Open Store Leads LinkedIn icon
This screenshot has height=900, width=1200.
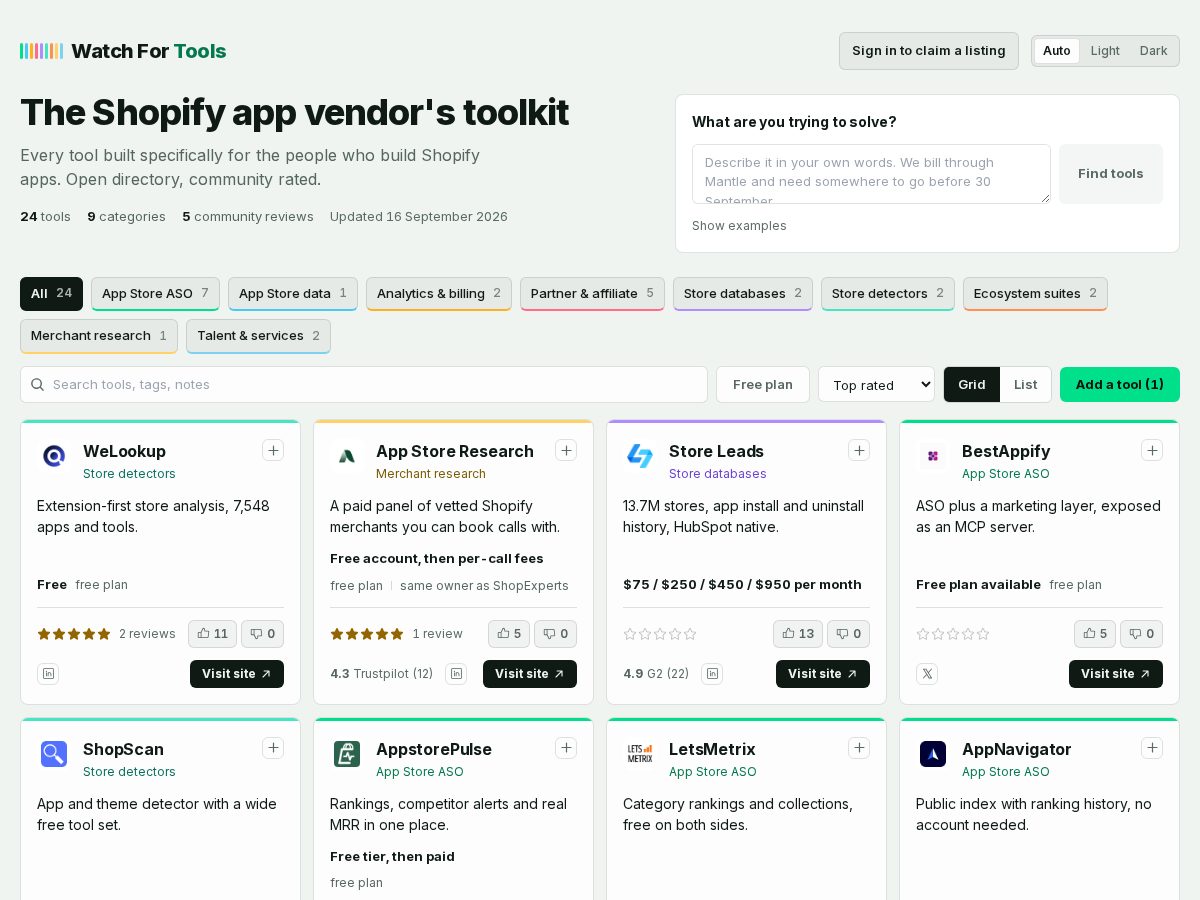point(712,674)
